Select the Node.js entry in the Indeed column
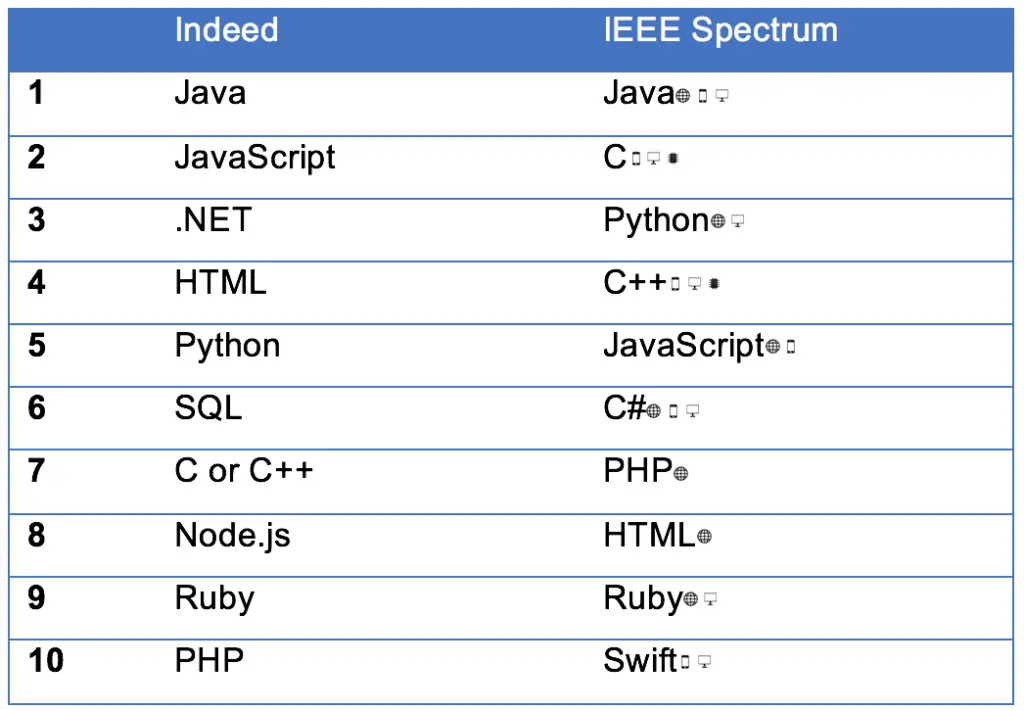This screenshot has width=1024, height=711. point(232,535)
